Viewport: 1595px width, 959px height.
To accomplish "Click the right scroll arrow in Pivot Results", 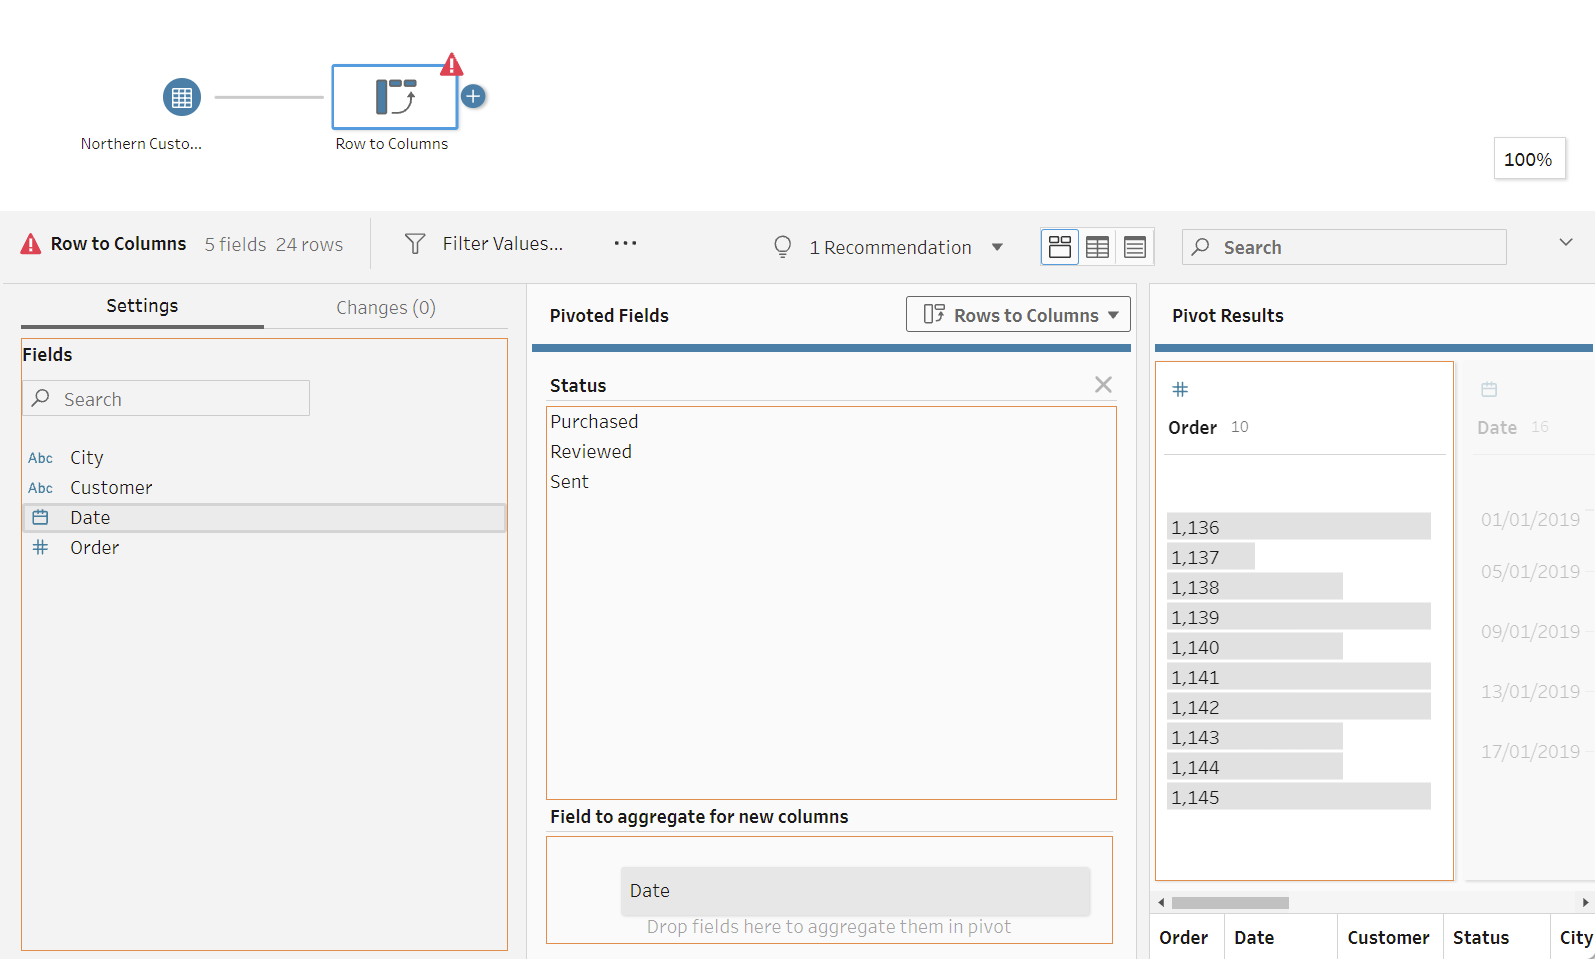I will [1585, 902].
